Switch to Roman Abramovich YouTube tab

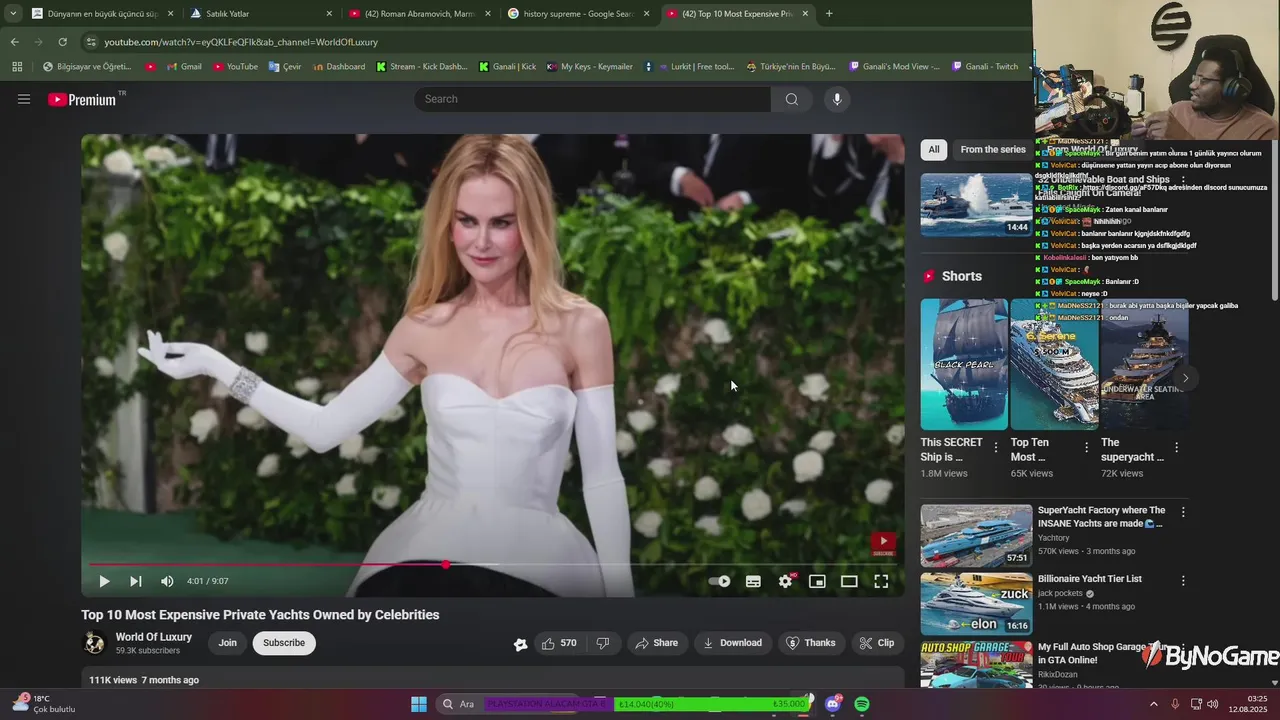point(418,14)
